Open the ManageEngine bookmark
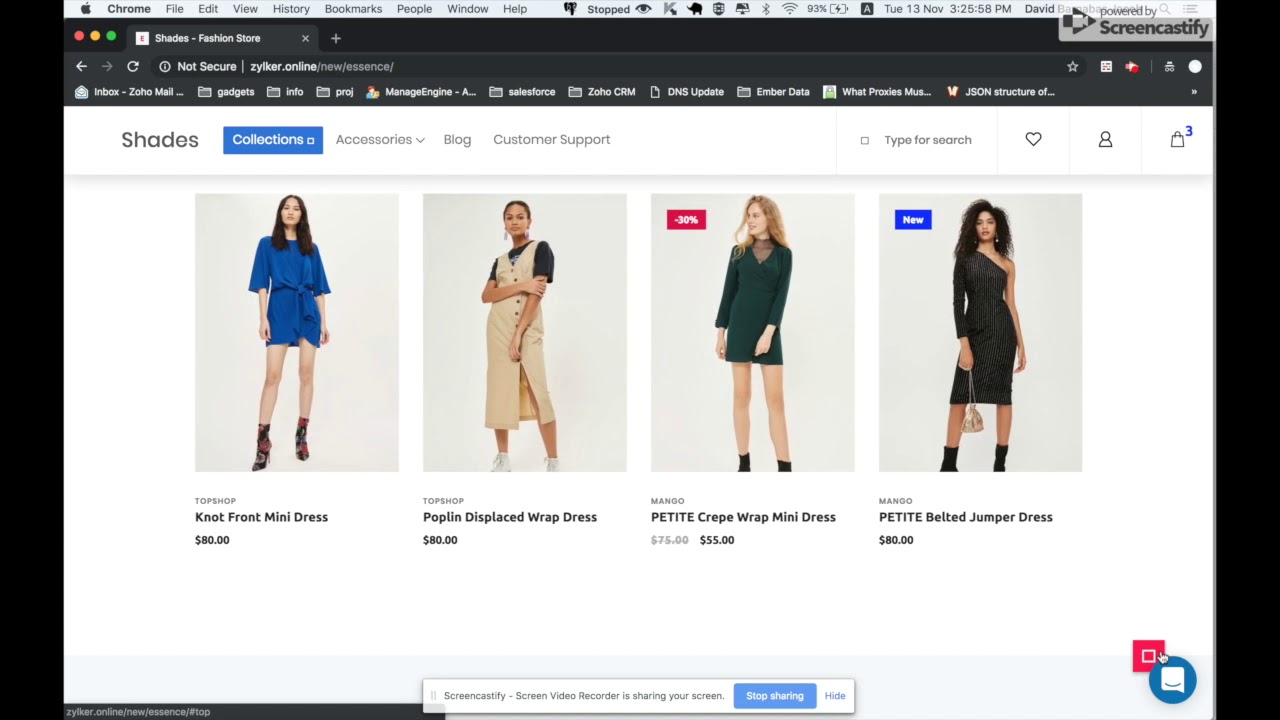Image resolution: width=1280 pixels, height=720 pixels. [x=421, y=92]
